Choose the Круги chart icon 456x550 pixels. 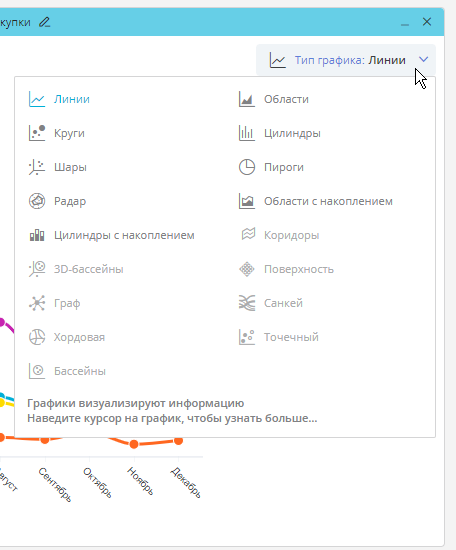(x=37, y=133)
